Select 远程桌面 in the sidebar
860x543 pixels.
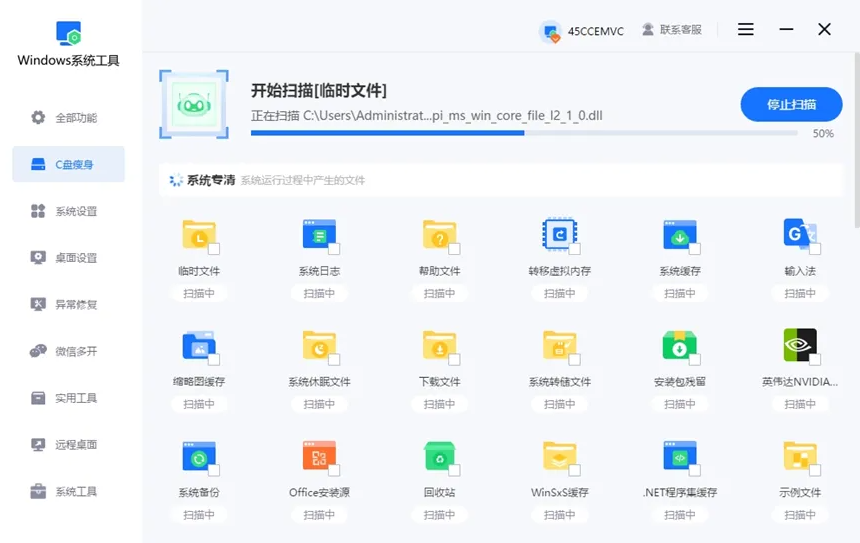(69, 445)
